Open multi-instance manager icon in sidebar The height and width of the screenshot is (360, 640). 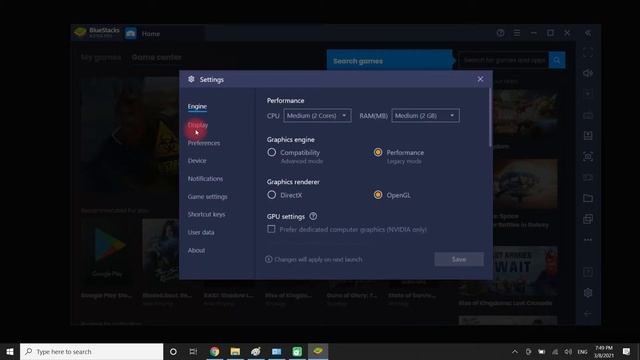588,219
